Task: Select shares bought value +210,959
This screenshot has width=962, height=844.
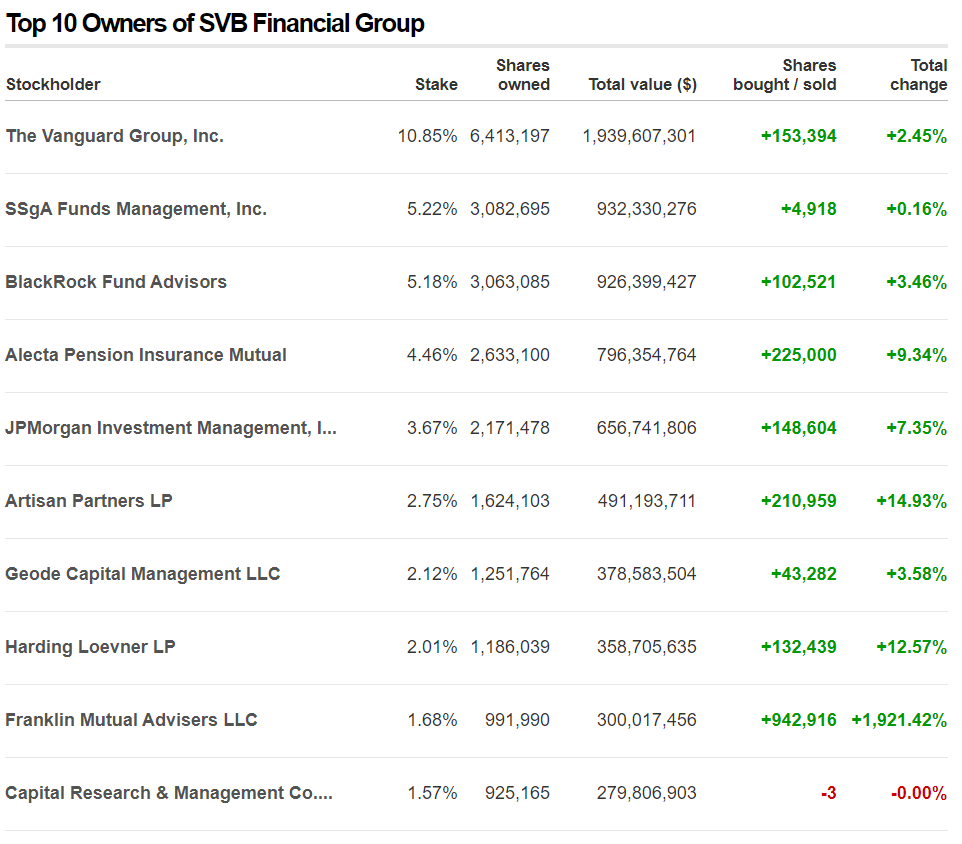Action: pyautogui.click(x=799, y=501)
